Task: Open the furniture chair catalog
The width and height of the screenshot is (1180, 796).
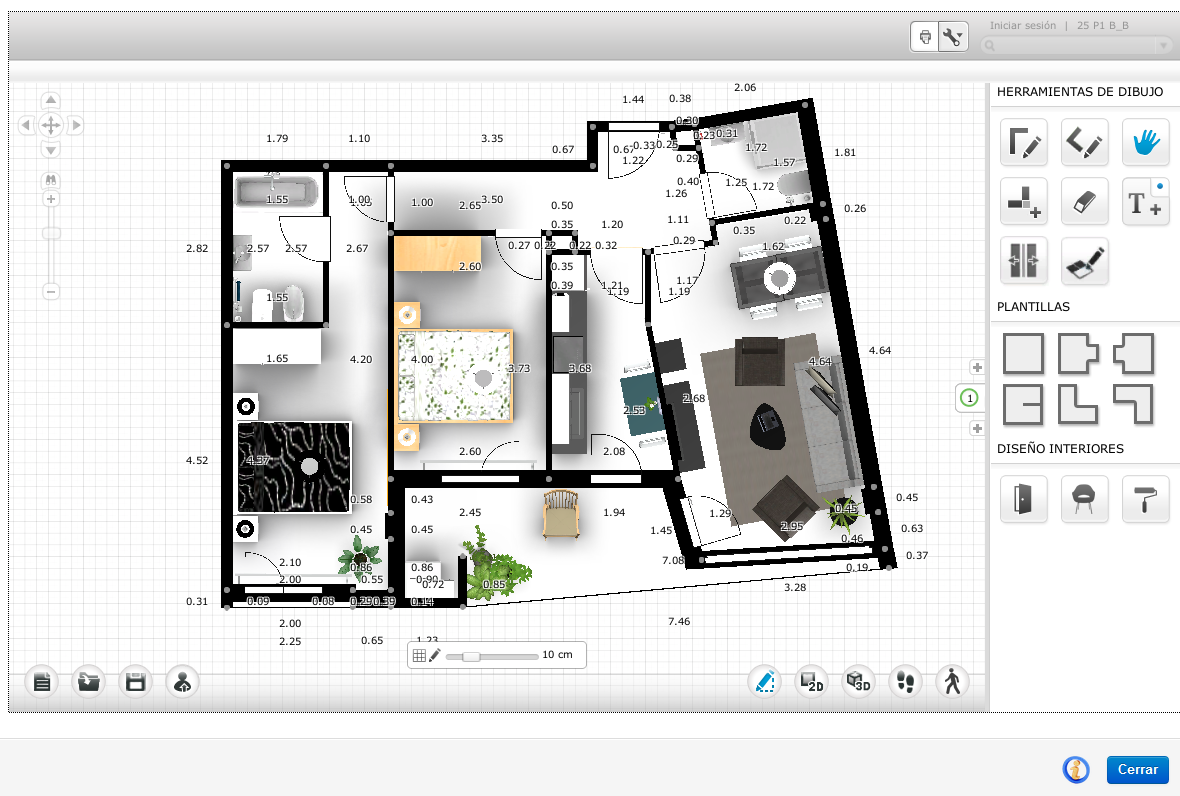Action: click(1084, 499)
